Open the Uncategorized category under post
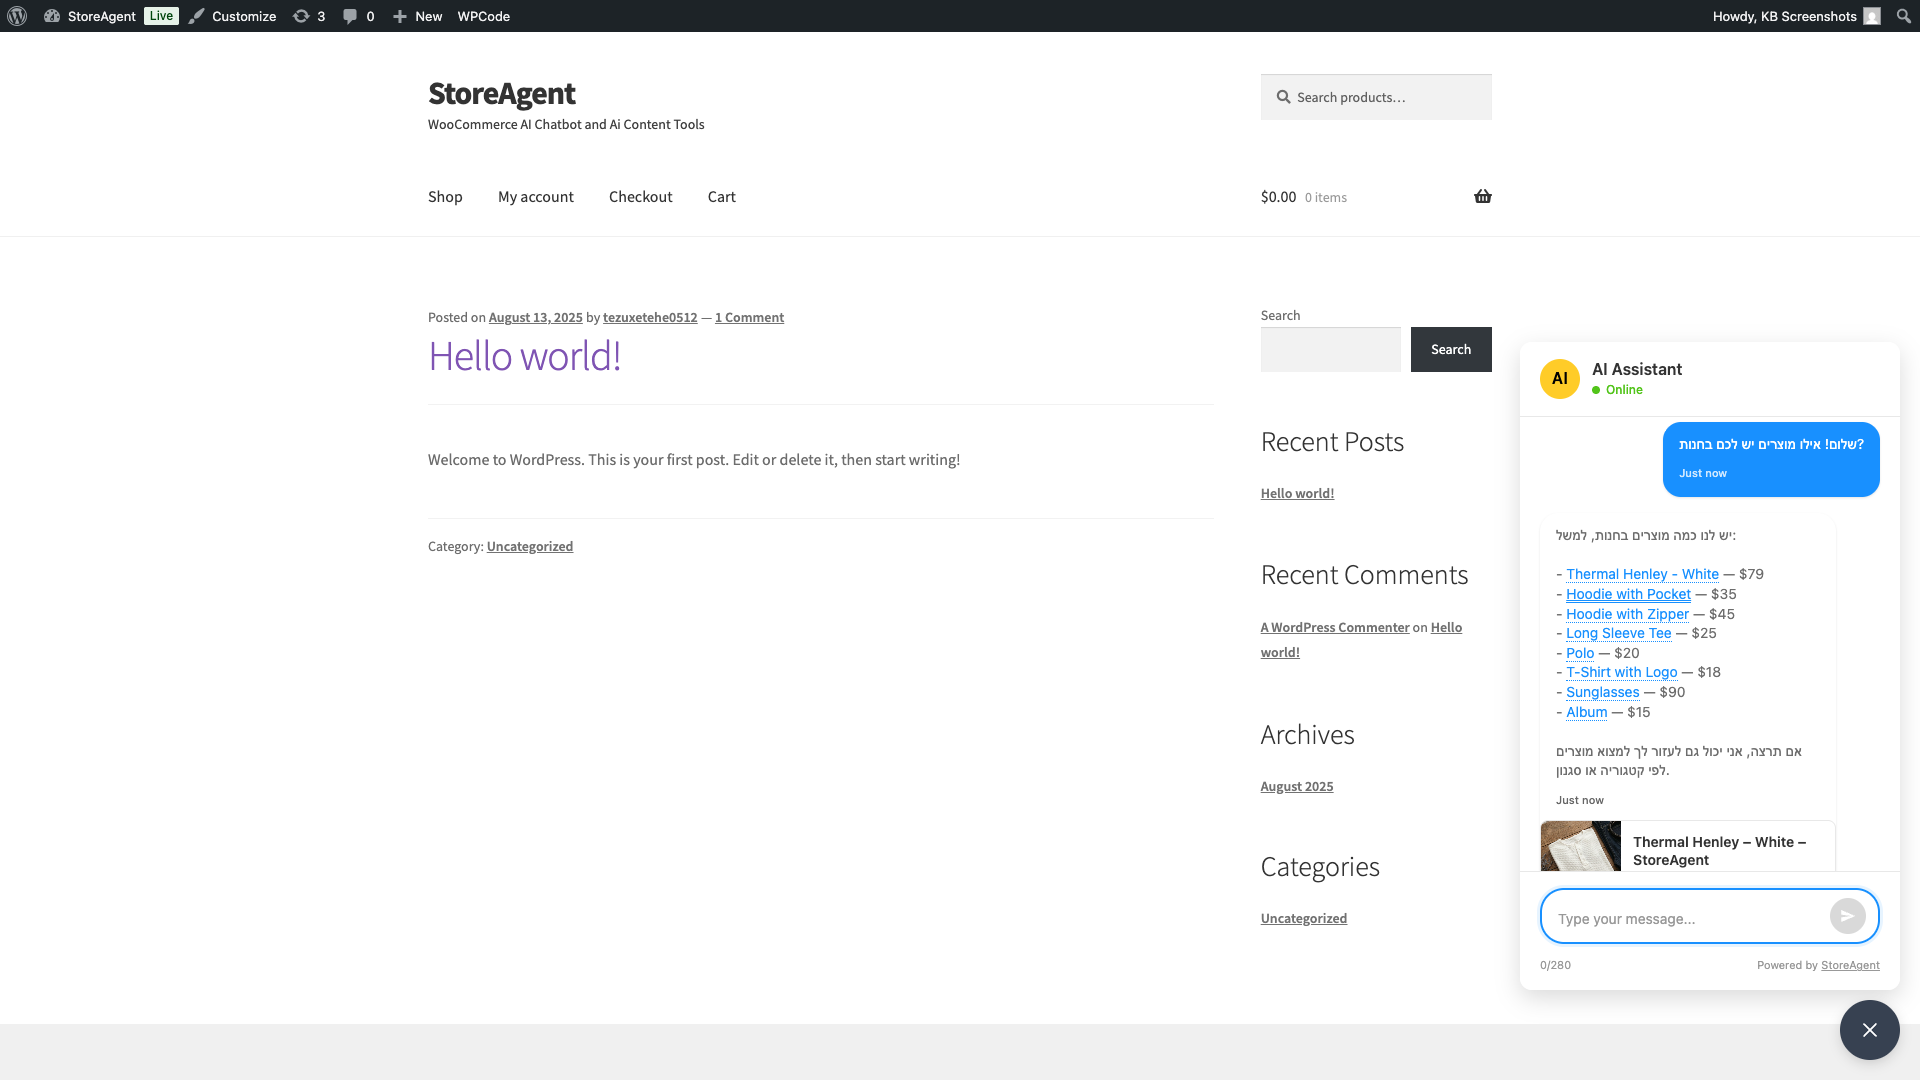 click(x=530, y=546)
